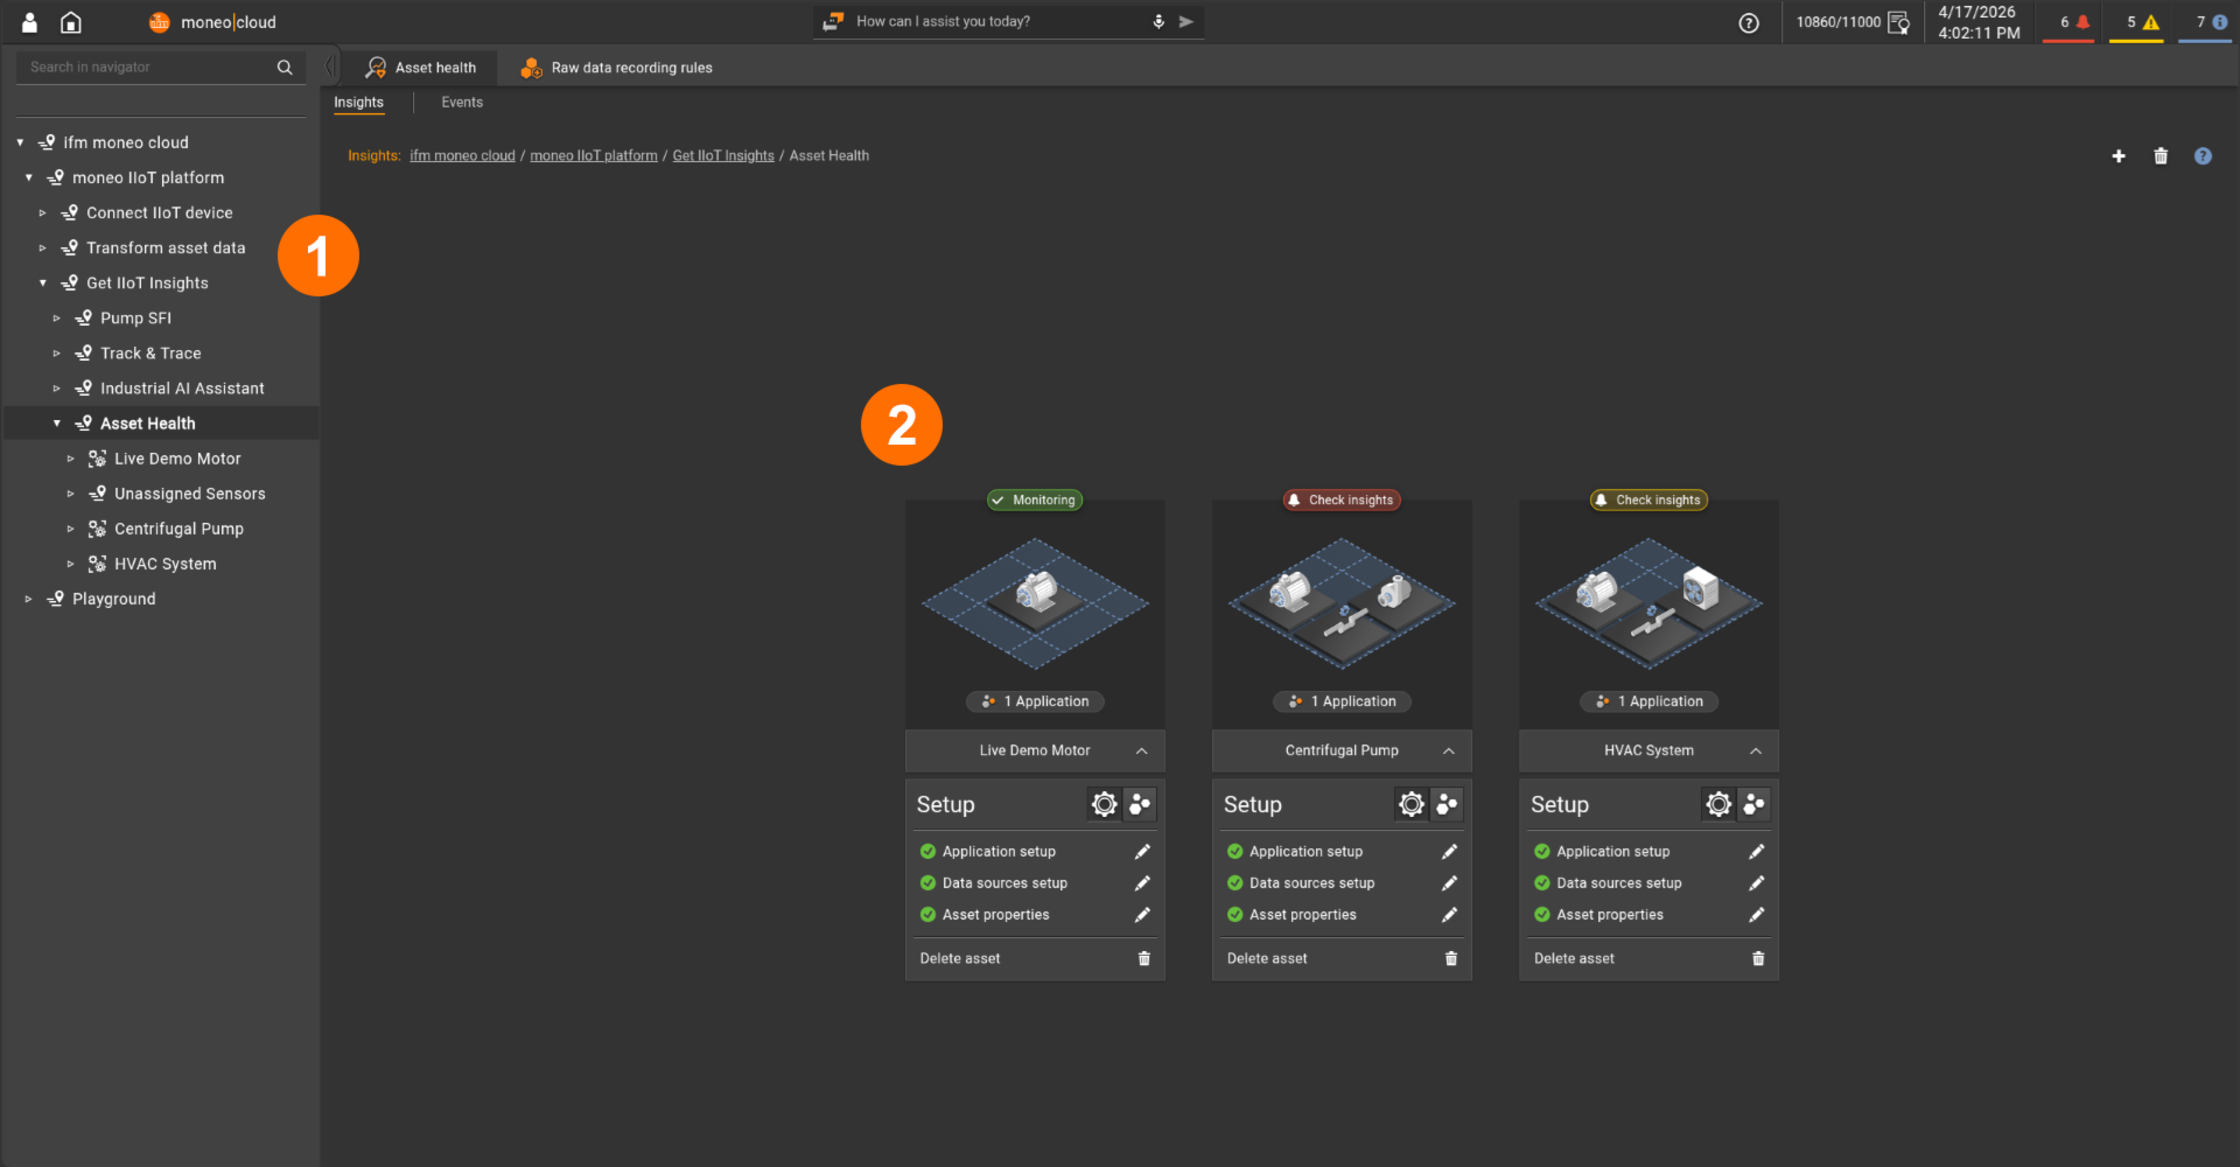Click the search magnifier in navigator
The height and width of the screenshot is (1167, 2240).
pos(285,67)
